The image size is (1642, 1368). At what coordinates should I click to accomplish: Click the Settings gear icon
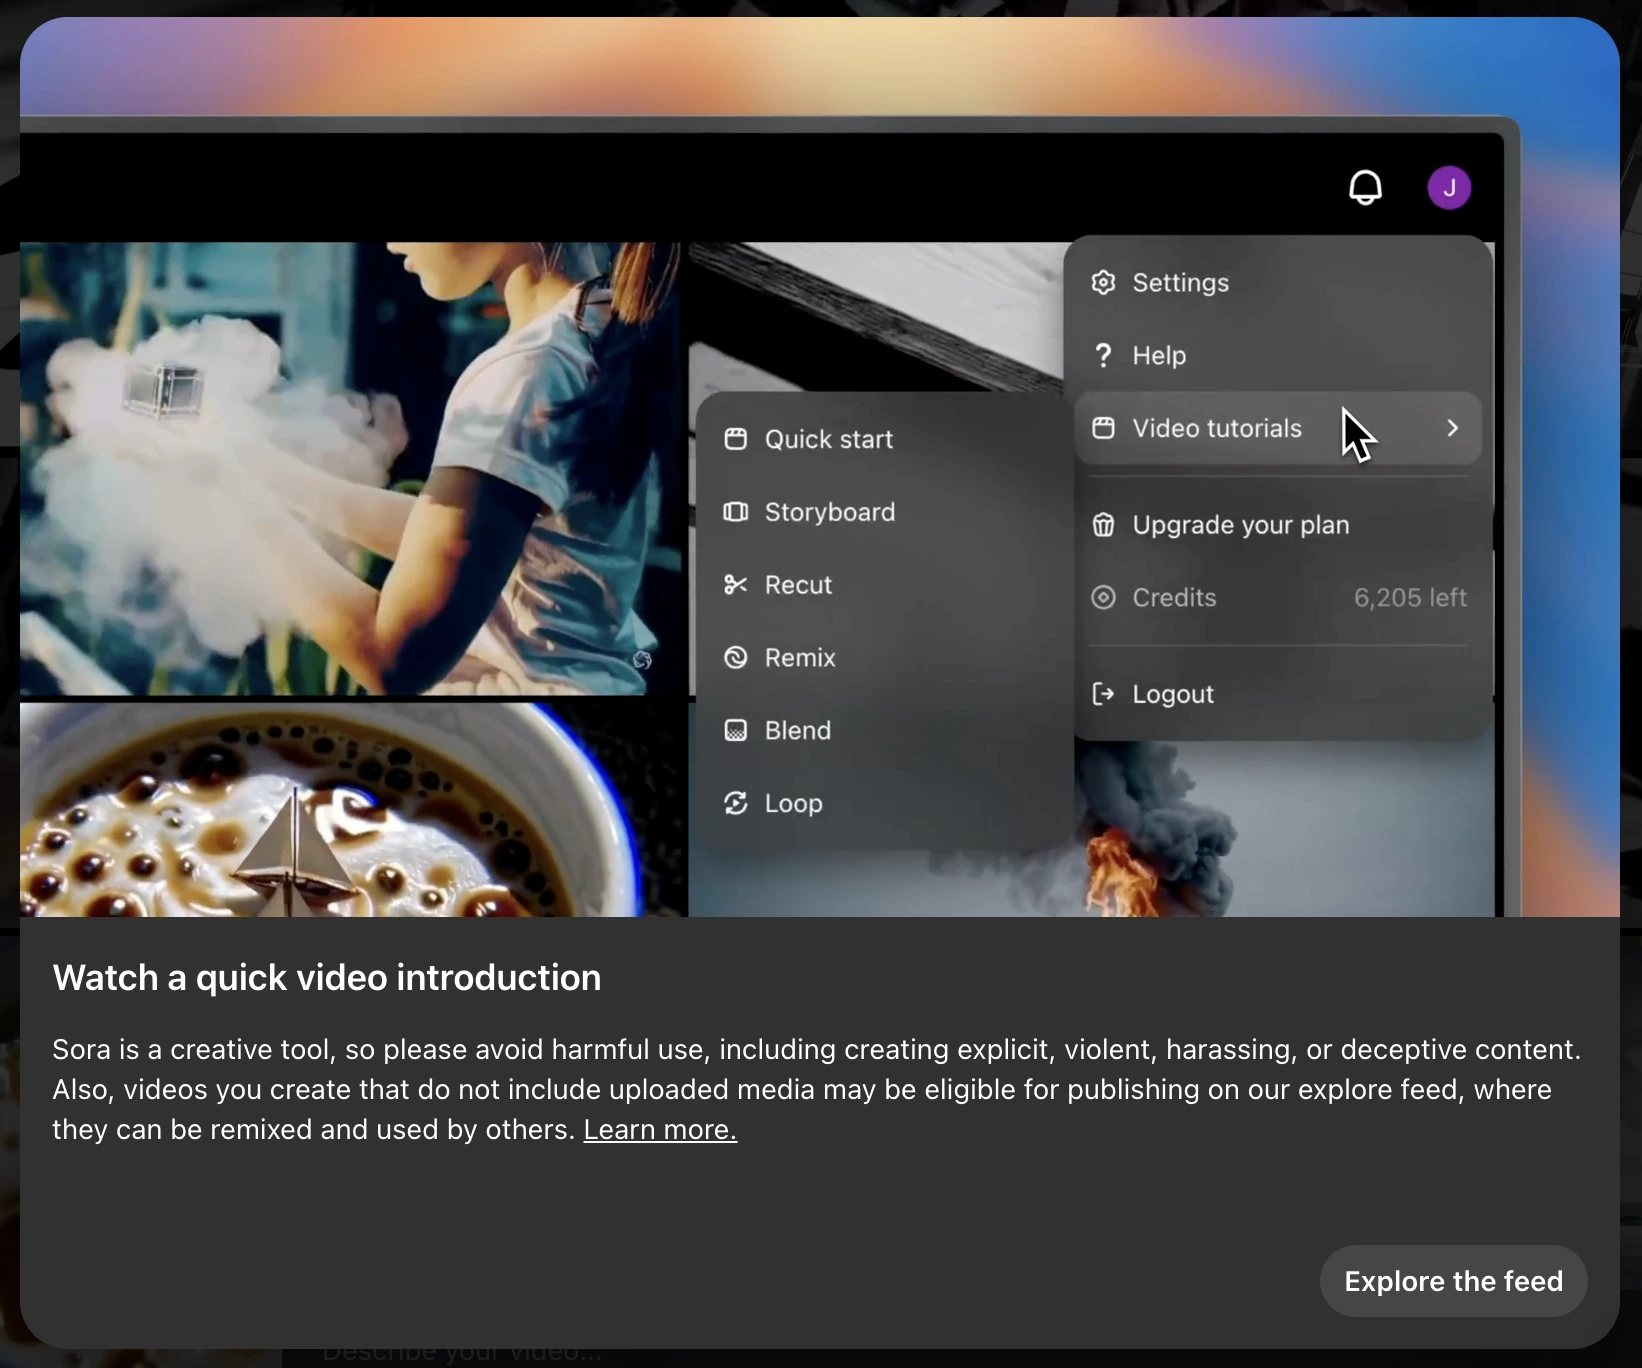pos(1103,283)
